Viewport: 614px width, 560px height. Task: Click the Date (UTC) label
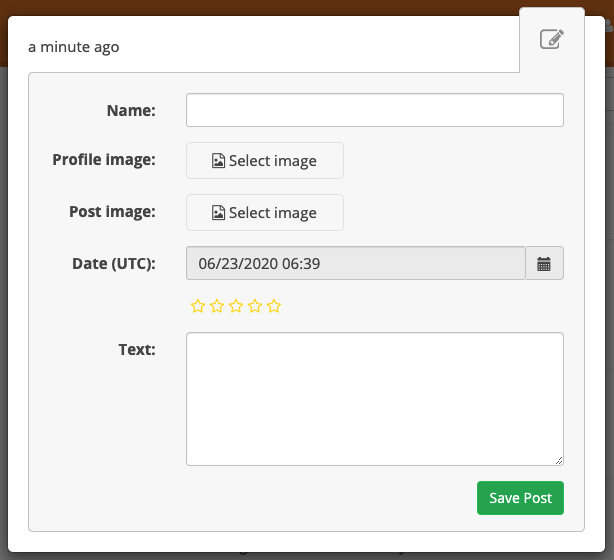[114, 264]
